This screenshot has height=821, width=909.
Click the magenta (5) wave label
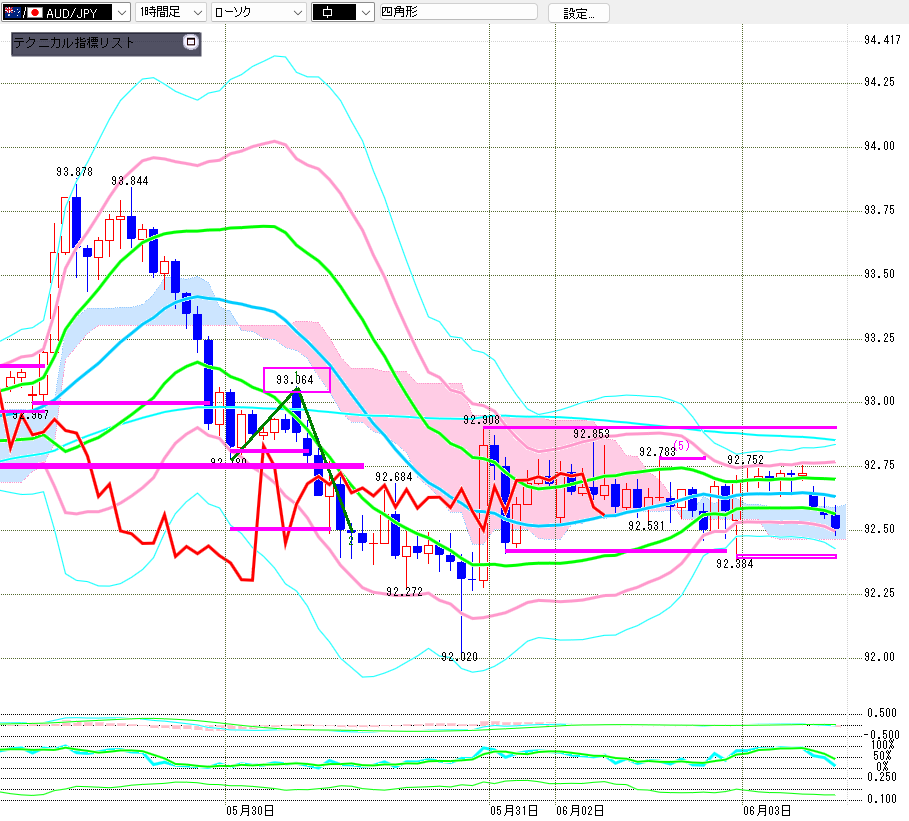(x=681, y=445)
